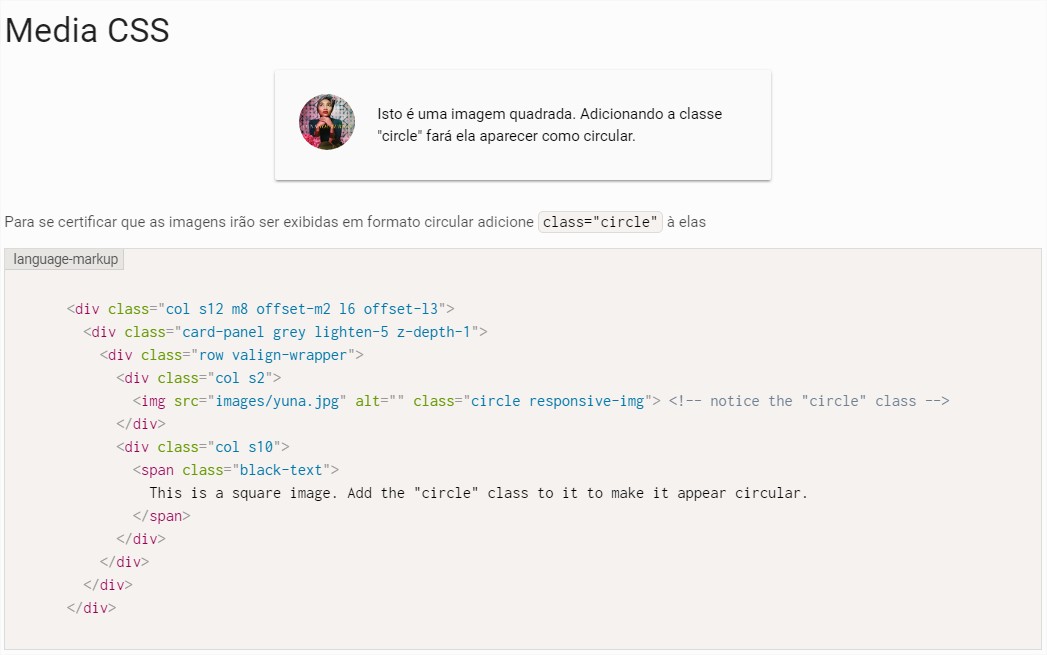Click the circular avatar image
1047x655 pixels.
pos(327,123)
